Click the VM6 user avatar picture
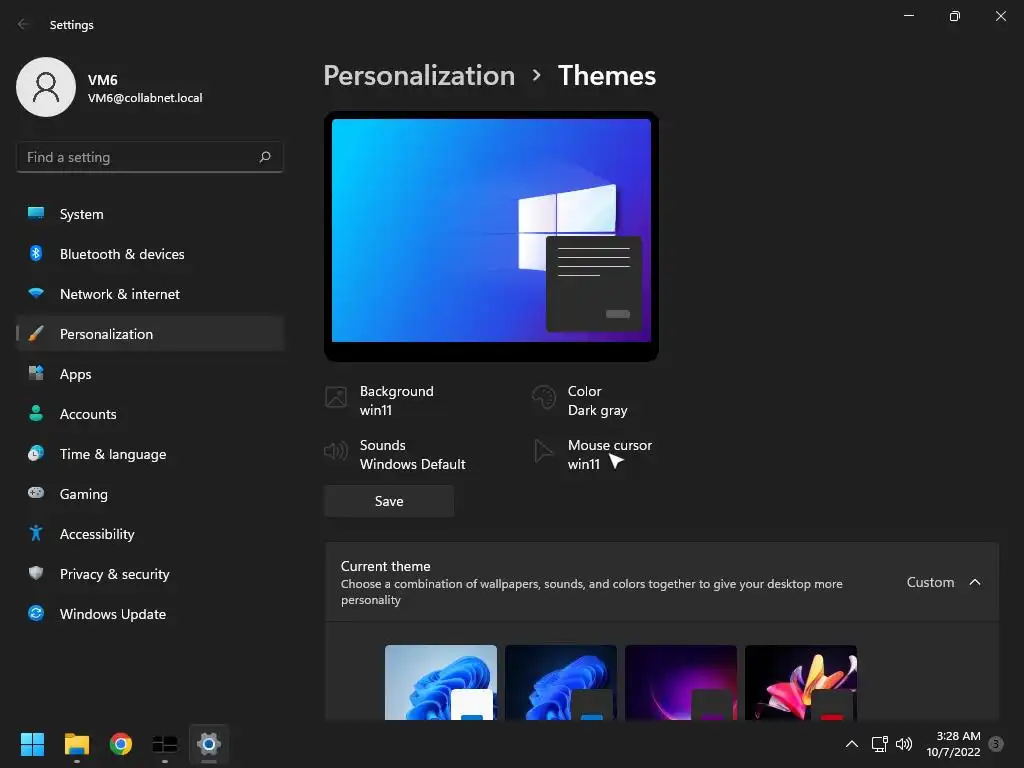 [46, 87]
